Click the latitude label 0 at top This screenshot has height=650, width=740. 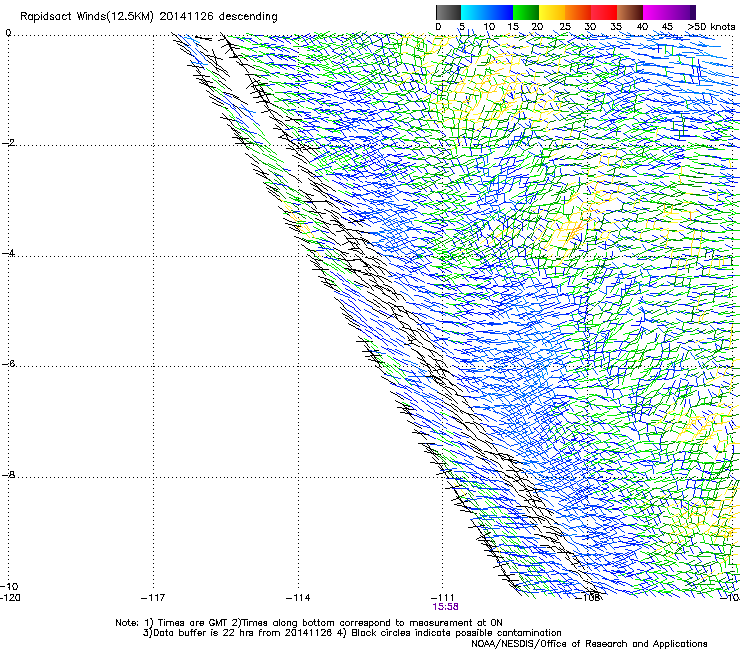(8, 33)
